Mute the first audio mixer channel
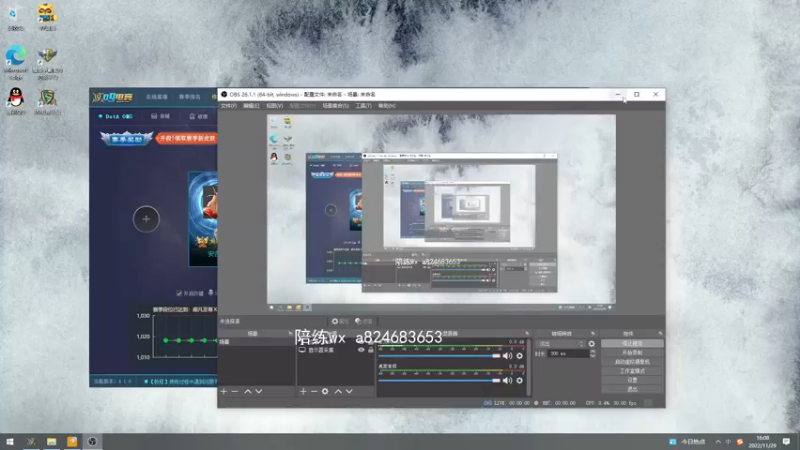 (507, 356)
